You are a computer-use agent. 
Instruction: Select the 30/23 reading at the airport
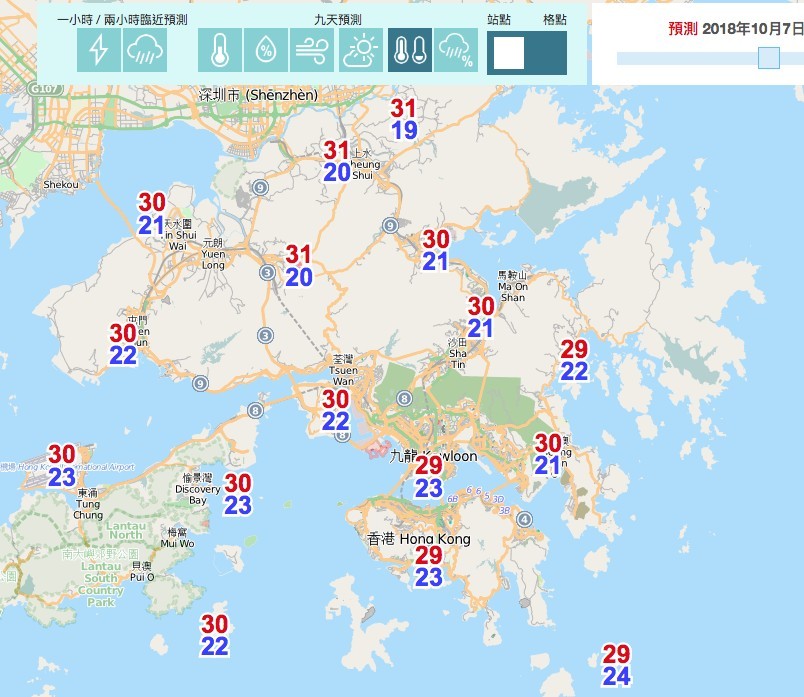pos(62,466)
